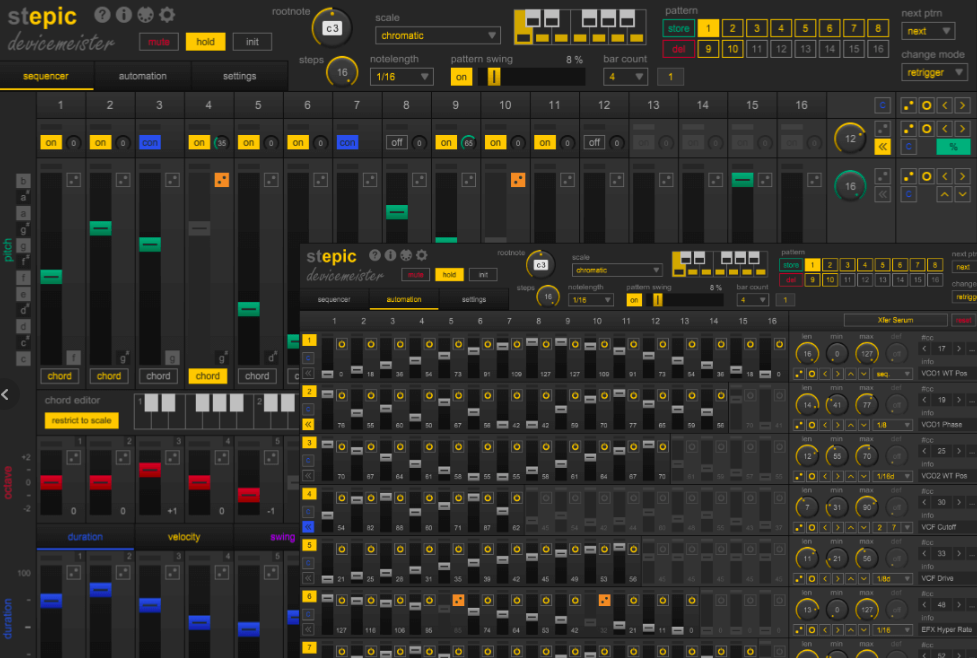Shift steps left using header row arrow

945,105
